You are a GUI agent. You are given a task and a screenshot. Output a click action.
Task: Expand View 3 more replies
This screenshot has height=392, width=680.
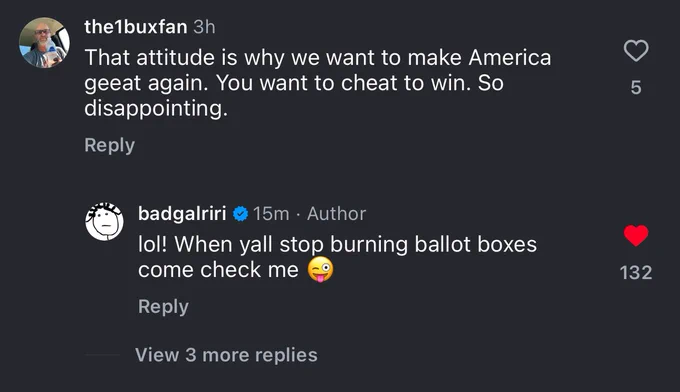[x=226, y=355]
